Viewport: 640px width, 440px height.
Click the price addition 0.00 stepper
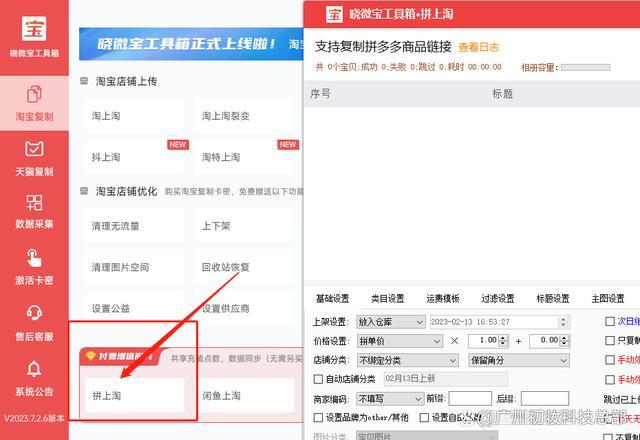tap(564, 341)
